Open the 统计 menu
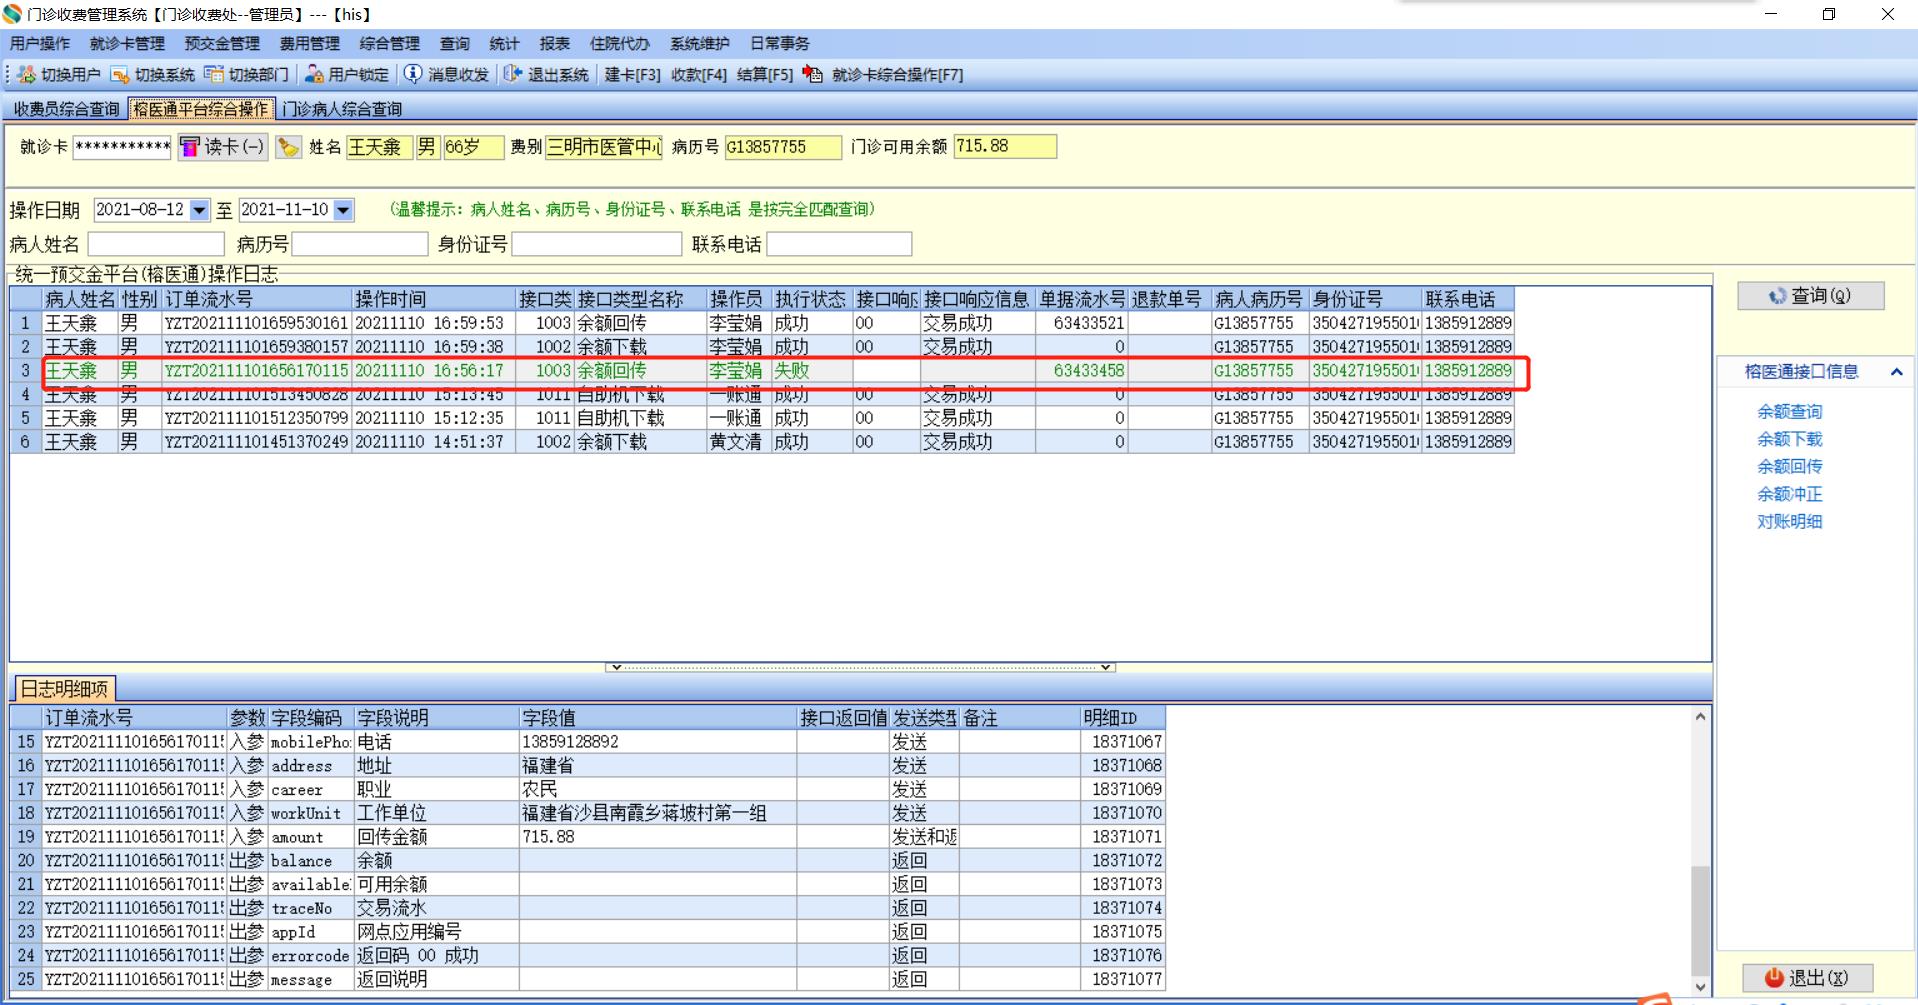1918x1005 pixels. click(x=504, y=44)
